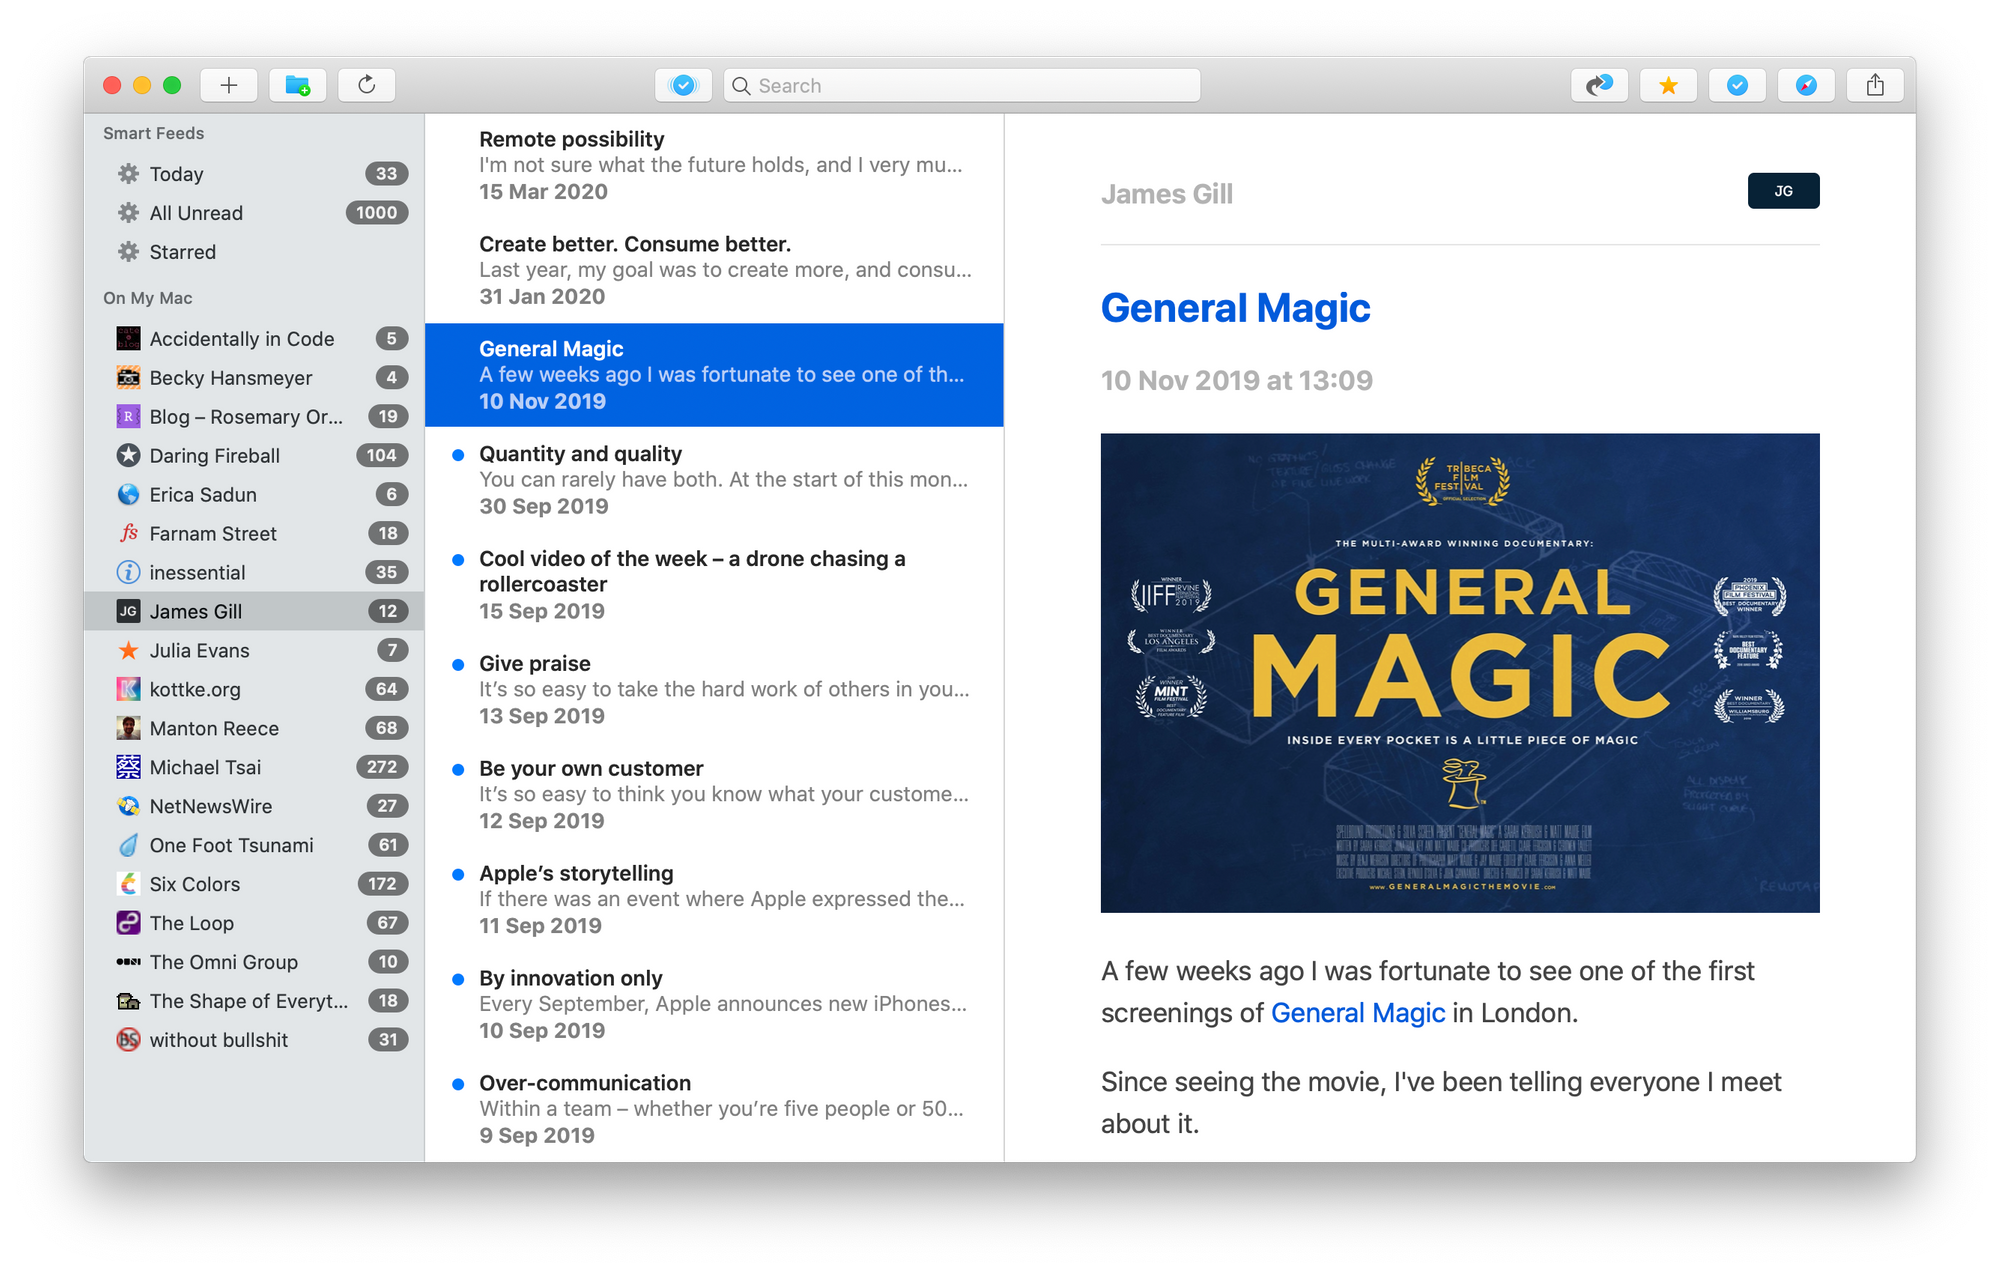This screenshot has width=2000, height=1273.
Task: Click Mark All as Read icon beside search
Action: point(683,86)
